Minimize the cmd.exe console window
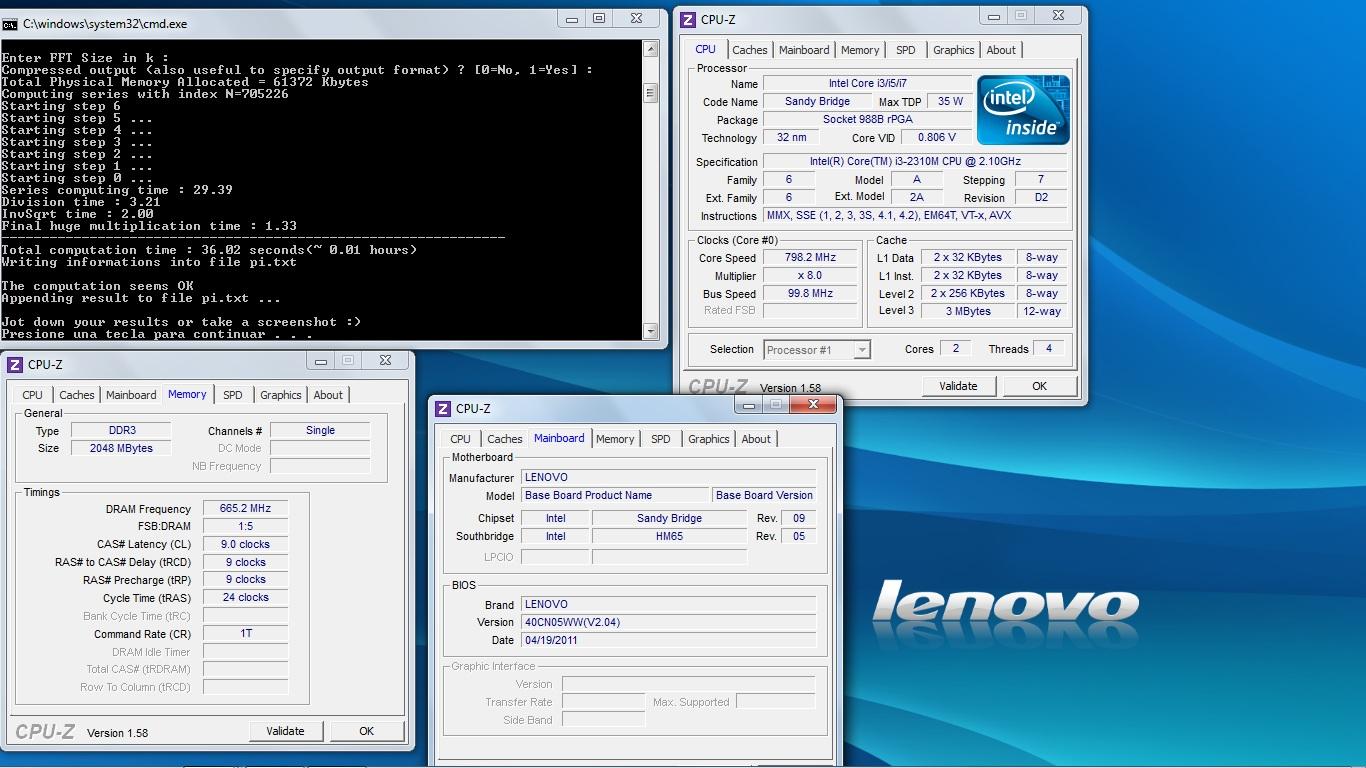The width and height of the screenshot is (1366, 768). coord(572,18)
